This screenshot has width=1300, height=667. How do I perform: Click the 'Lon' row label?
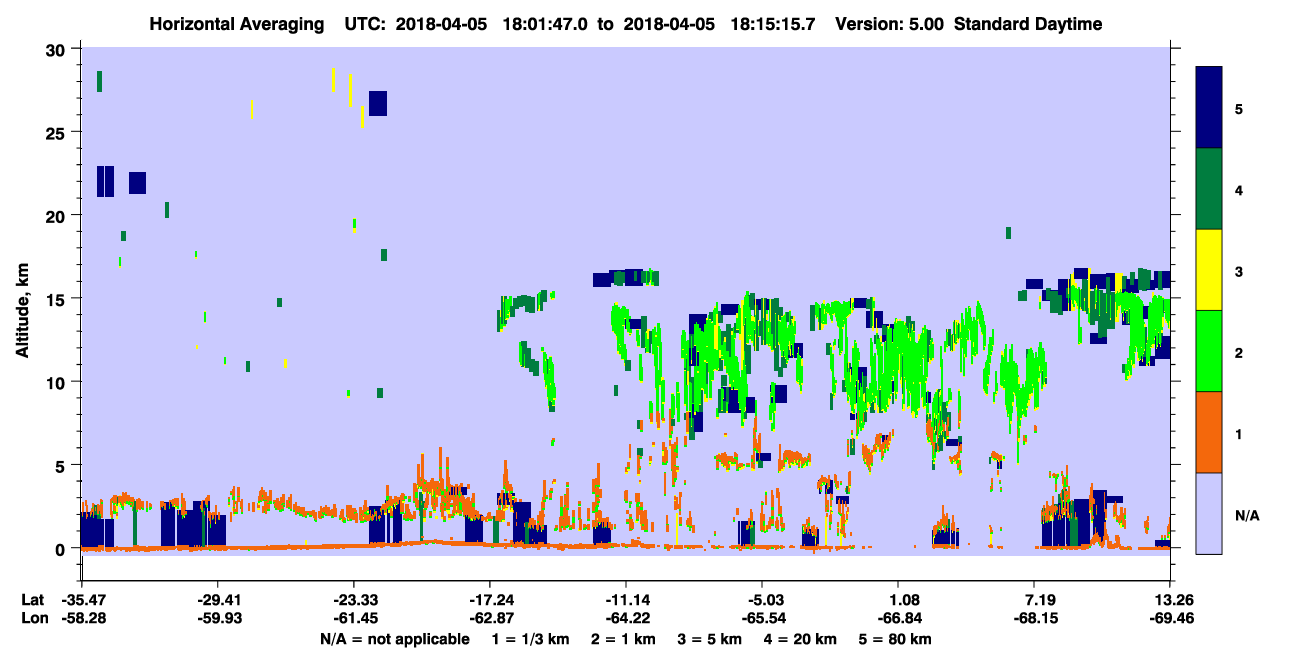33,618
